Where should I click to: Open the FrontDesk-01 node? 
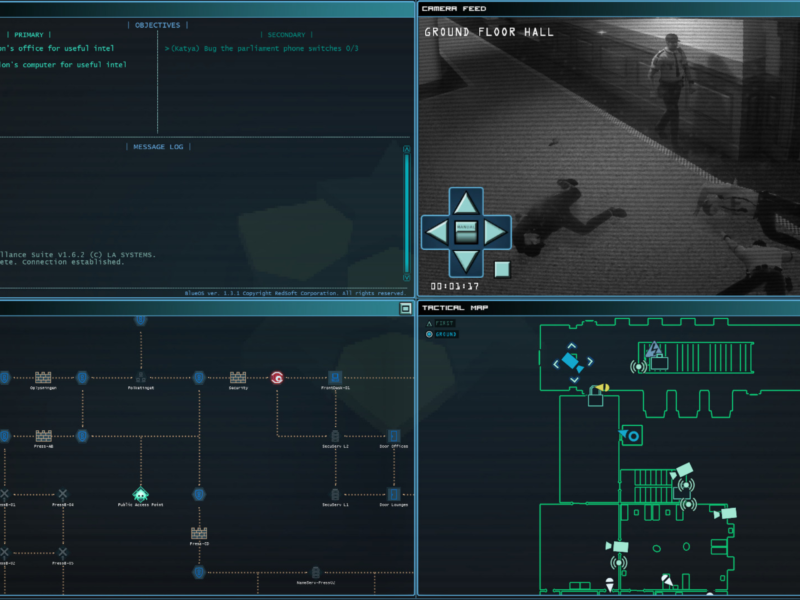pyautogui.click(x=334, y=375)
